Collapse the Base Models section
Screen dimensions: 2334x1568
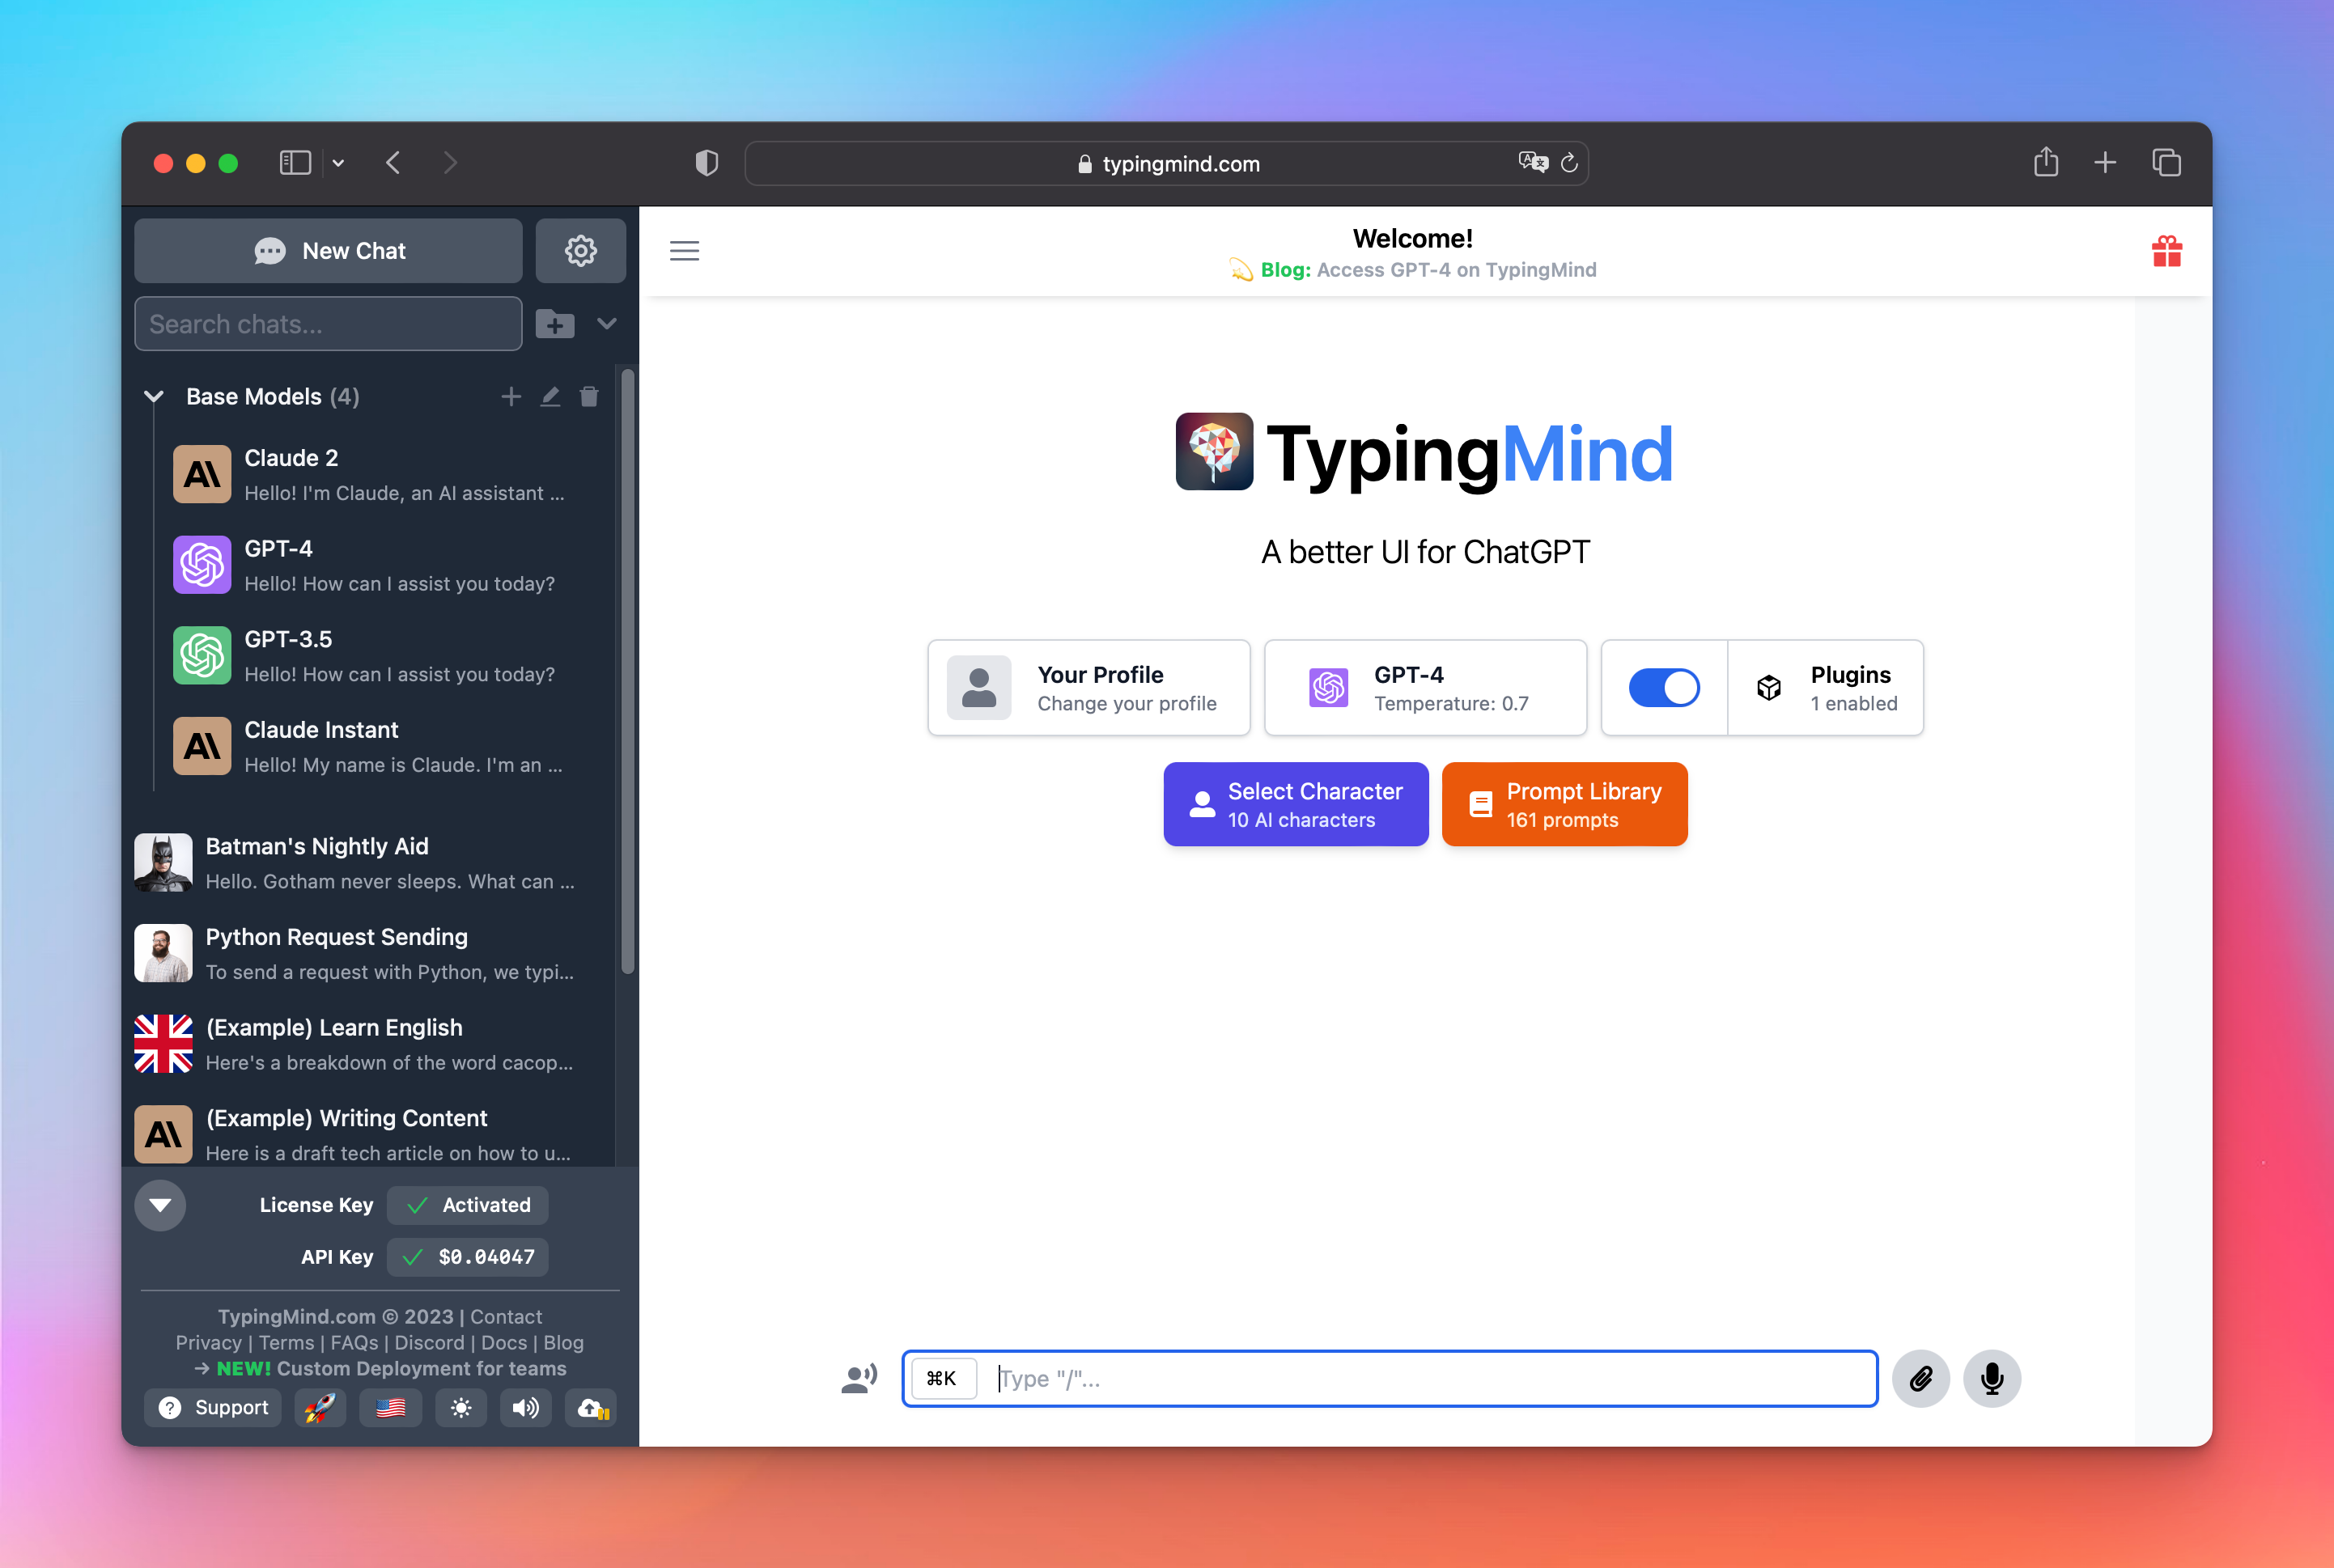coord(154,396)
